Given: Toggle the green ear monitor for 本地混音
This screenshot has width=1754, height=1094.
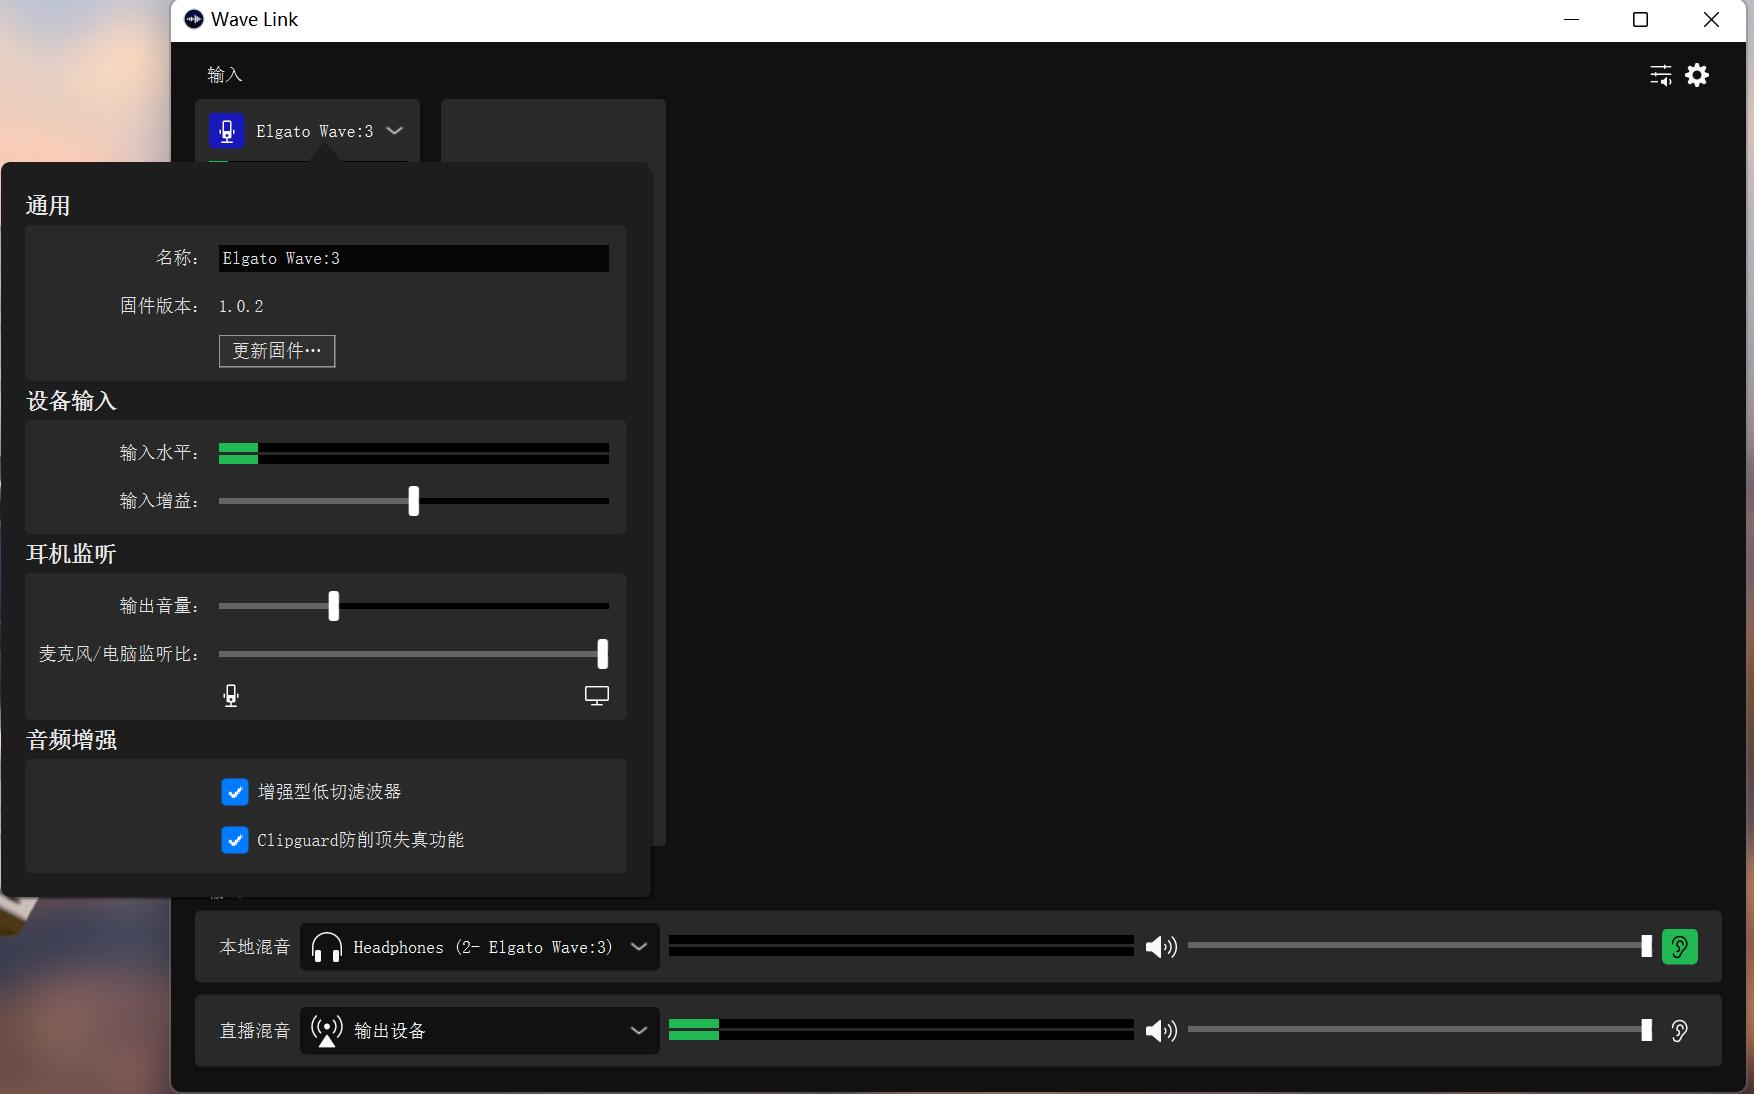Looking at the screenshot, I should [x=1680, y=947].
